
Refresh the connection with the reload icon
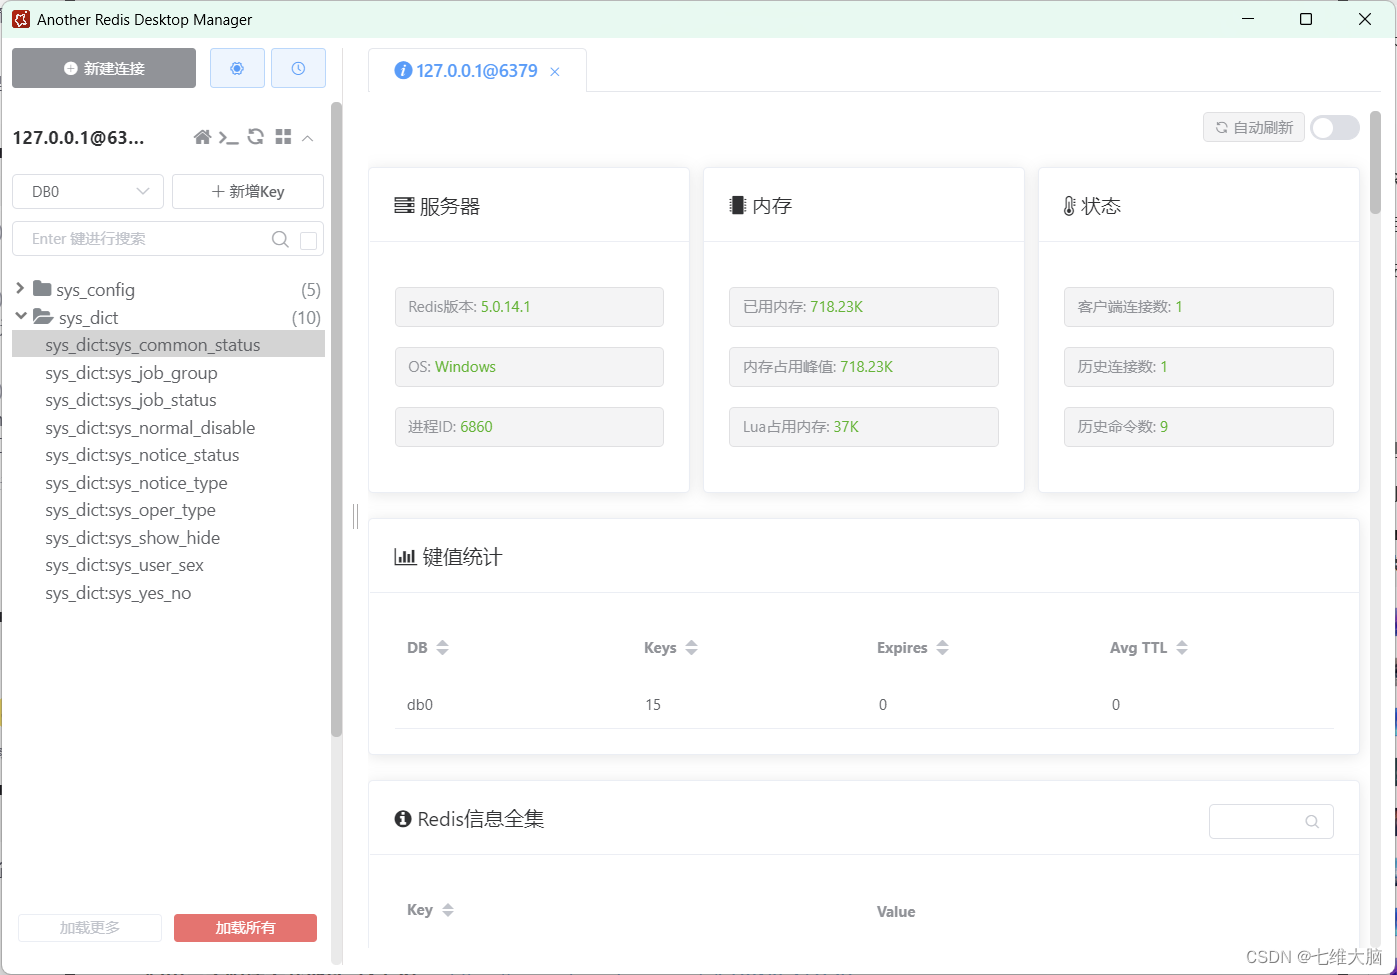256,137
